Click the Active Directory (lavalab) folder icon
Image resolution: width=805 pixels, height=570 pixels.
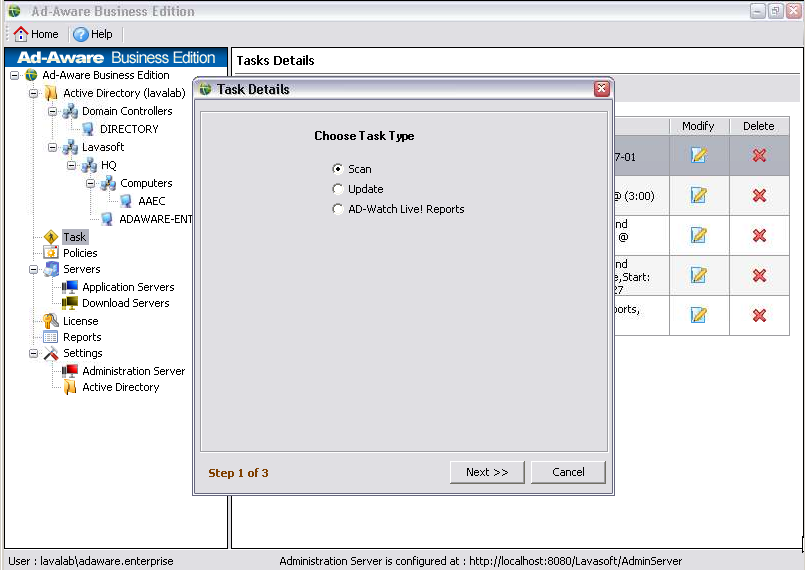click(51, 93)
